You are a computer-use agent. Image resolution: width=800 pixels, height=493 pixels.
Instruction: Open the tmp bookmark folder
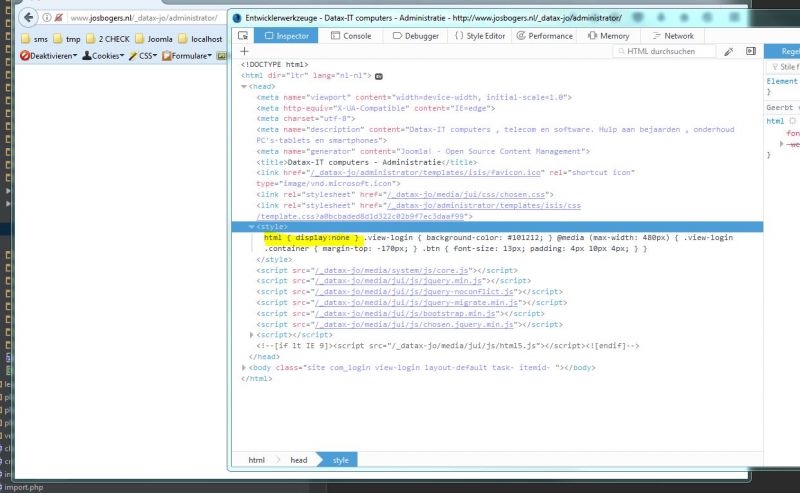pyautogui.click(x=67, y=39)
